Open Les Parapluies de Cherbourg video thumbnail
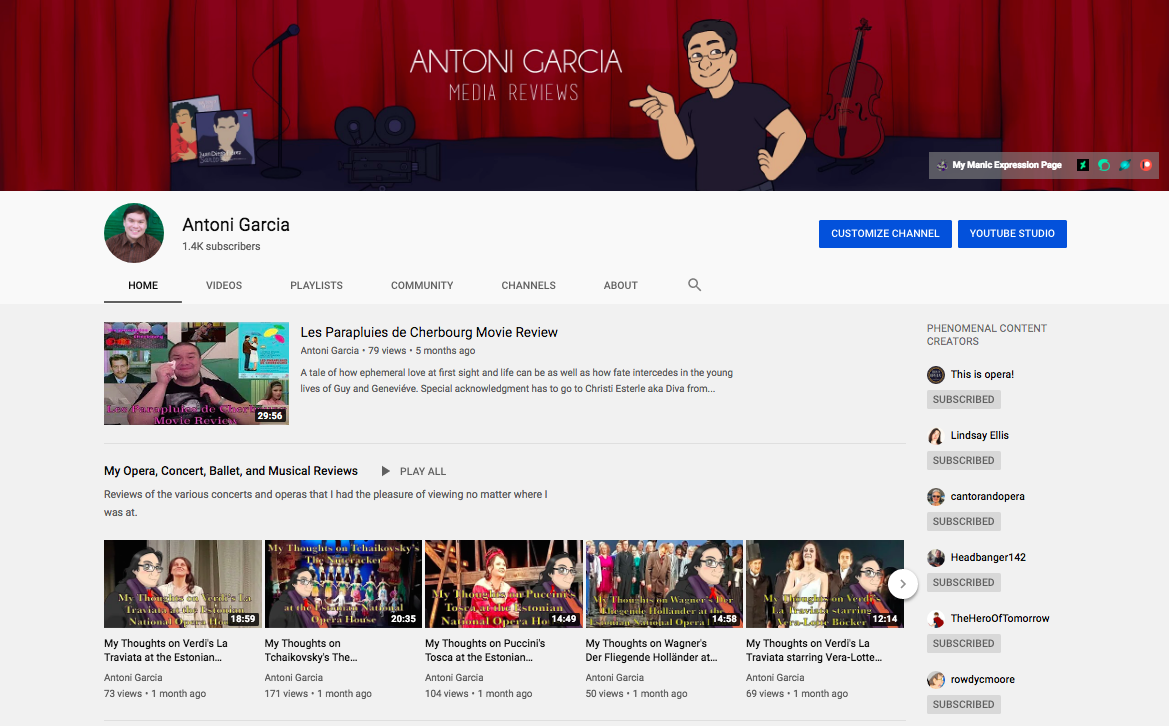Screen dimensions: 1169x726 pyautogui.click(x=196, y=373)
